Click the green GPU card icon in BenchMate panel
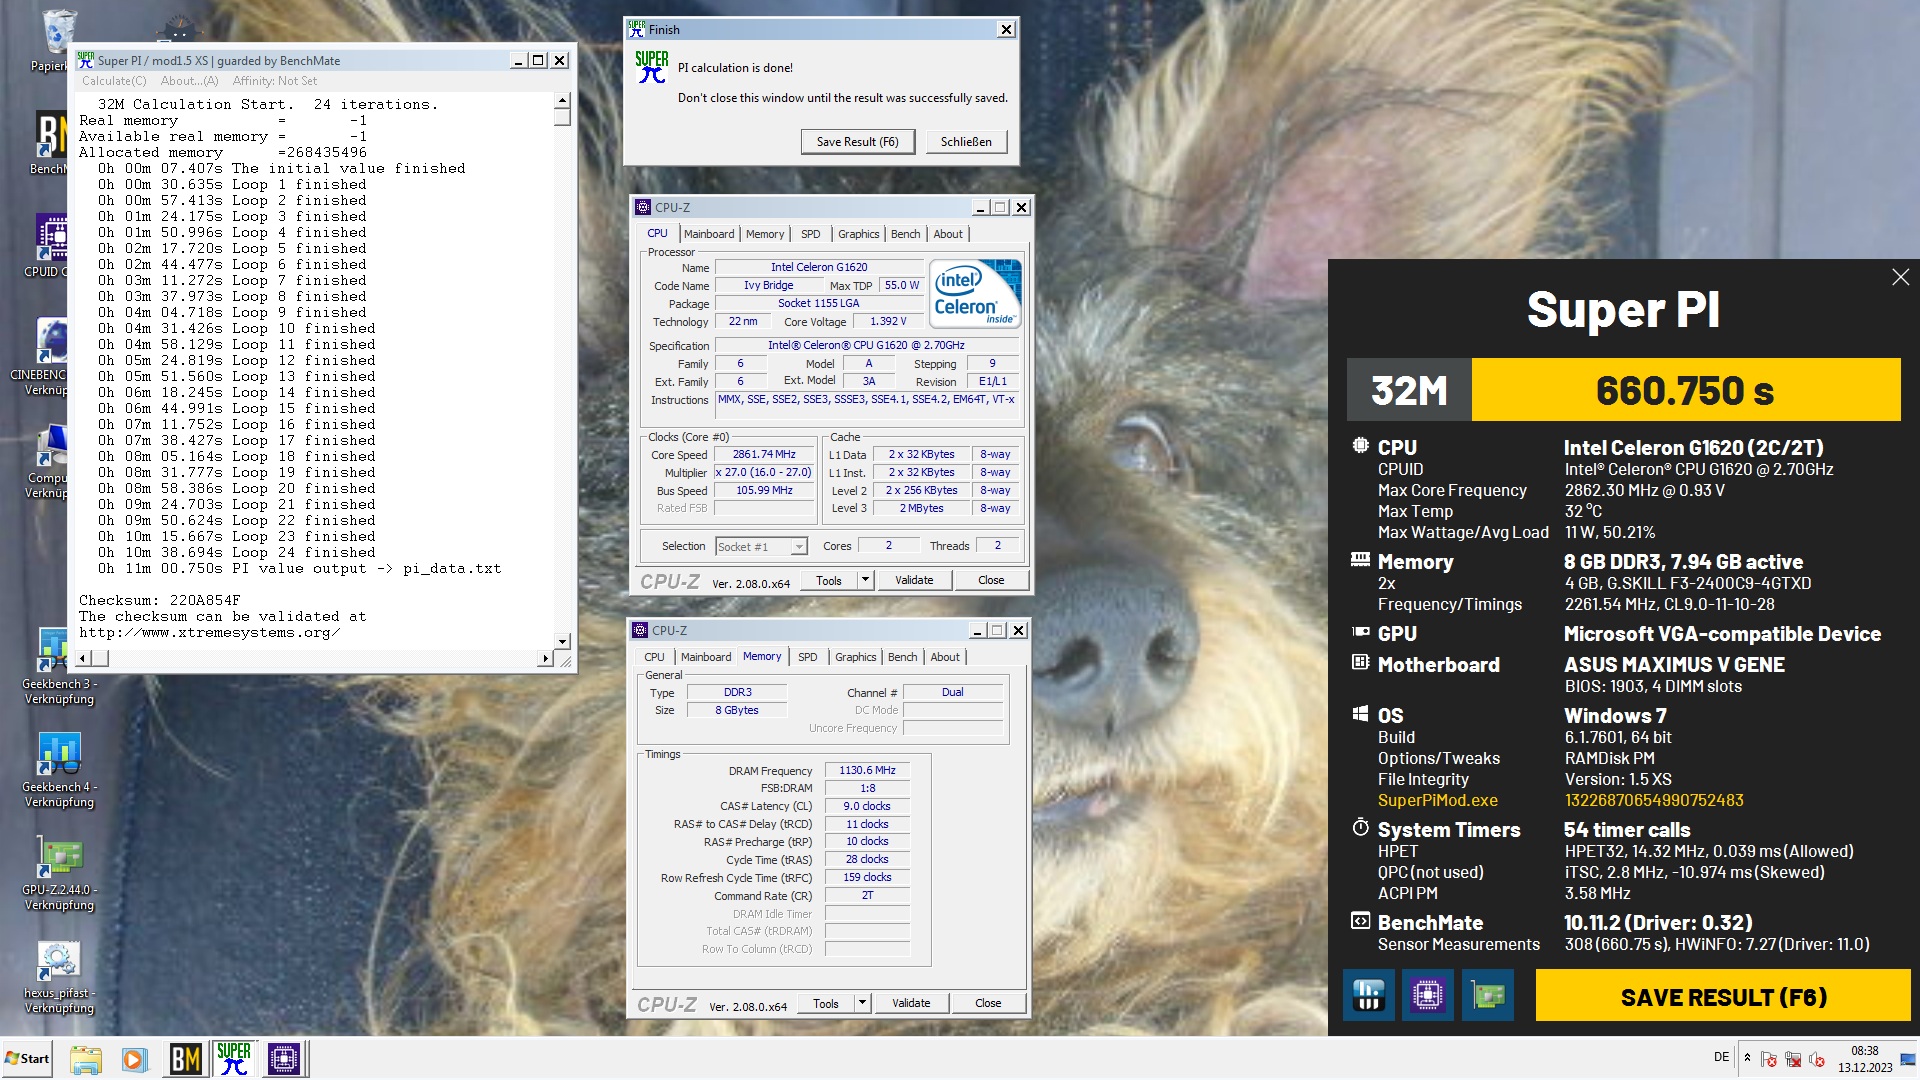Image resolution: width=1920 pixels, height=1080 pixels. [1487, 995]
